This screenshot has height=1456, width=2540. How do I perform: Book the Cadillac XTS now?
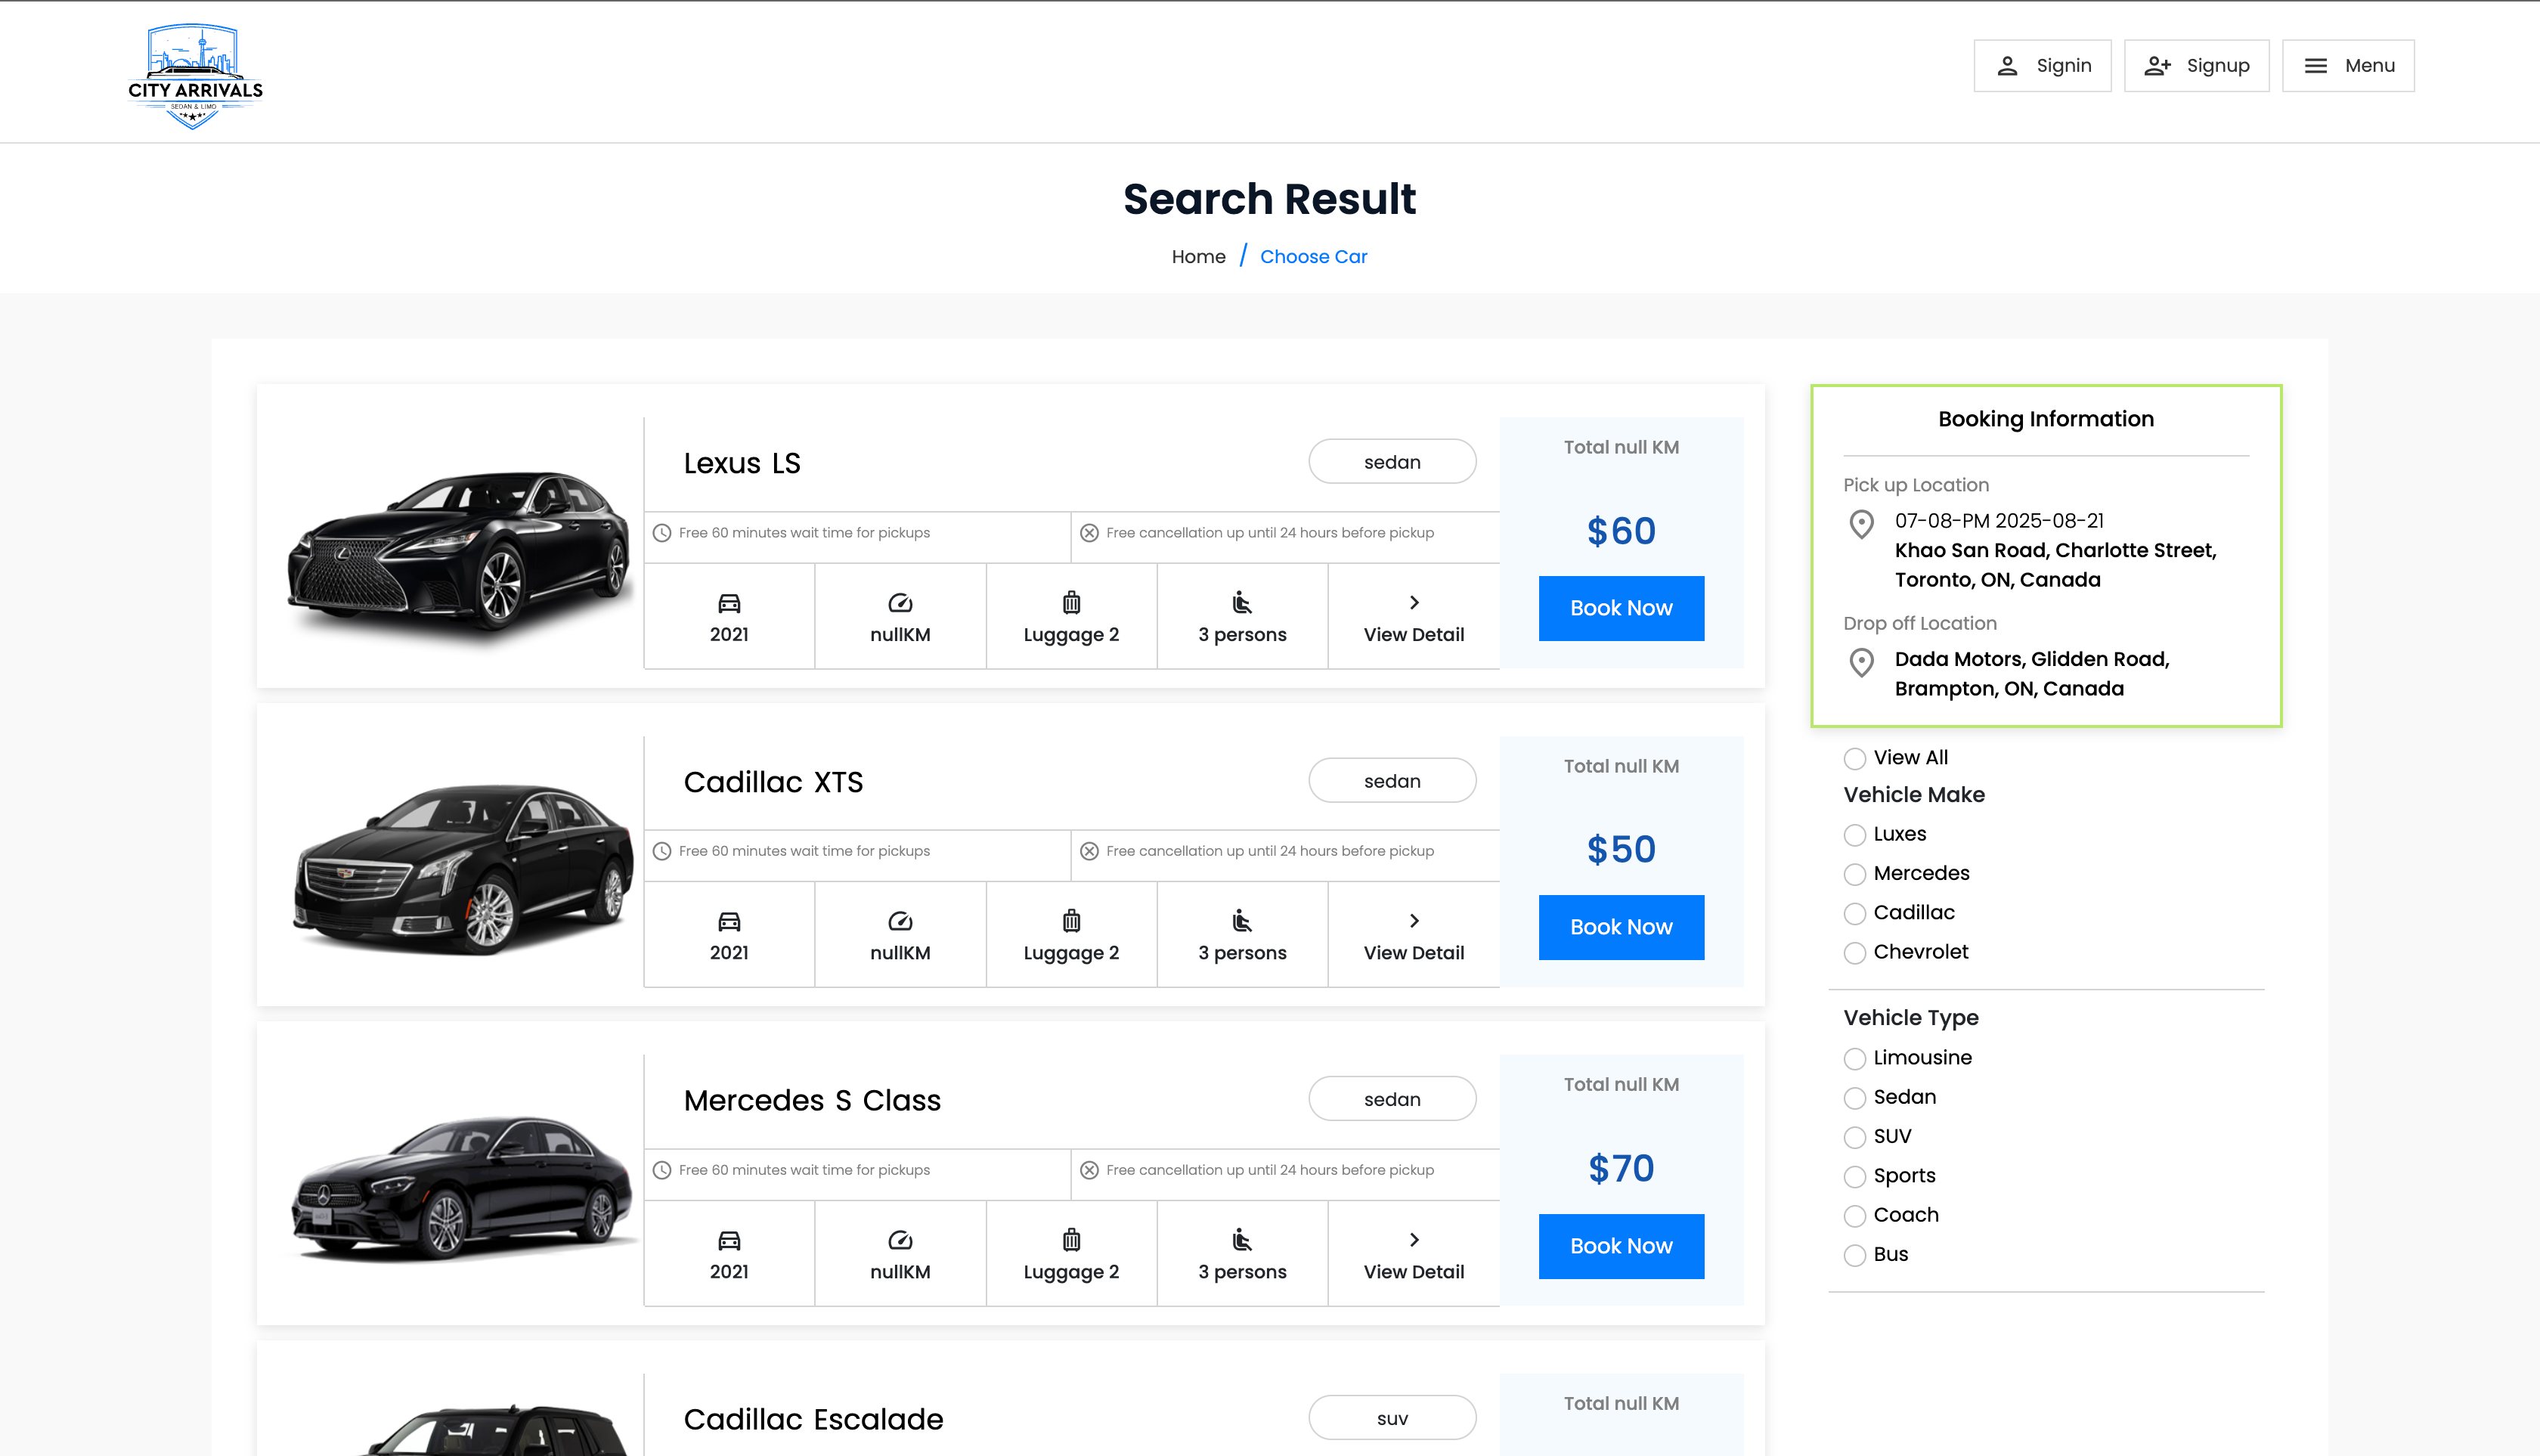(x=1621, y=927)
